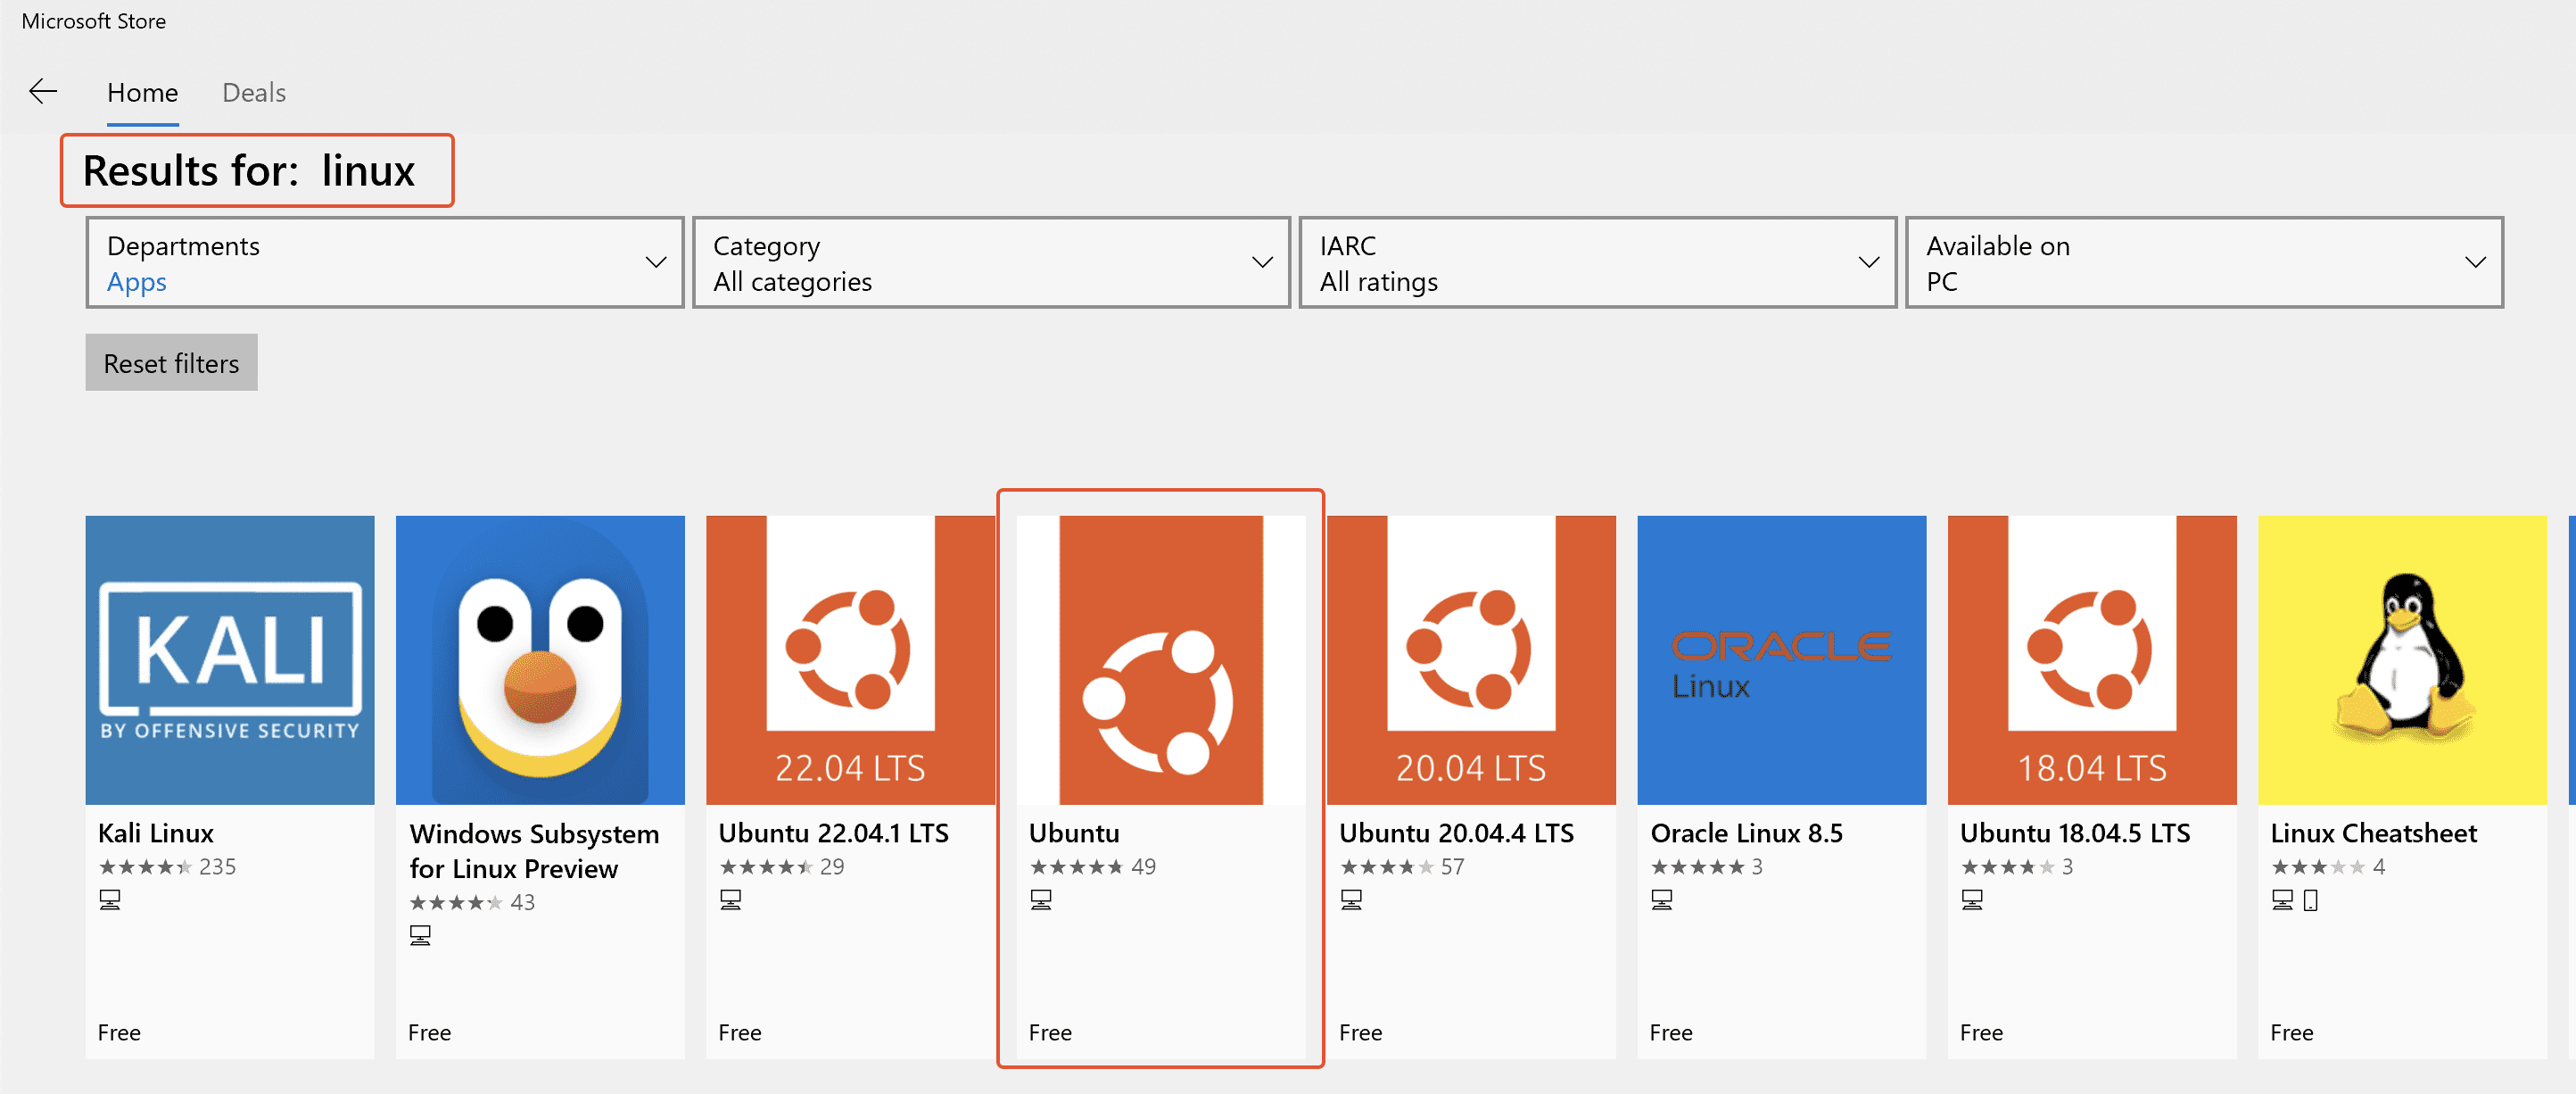Click the Free price under Ubuntu 20.04.4 LTS
Viewport: 2576px width, 1094px height.
point(1361,1032)
